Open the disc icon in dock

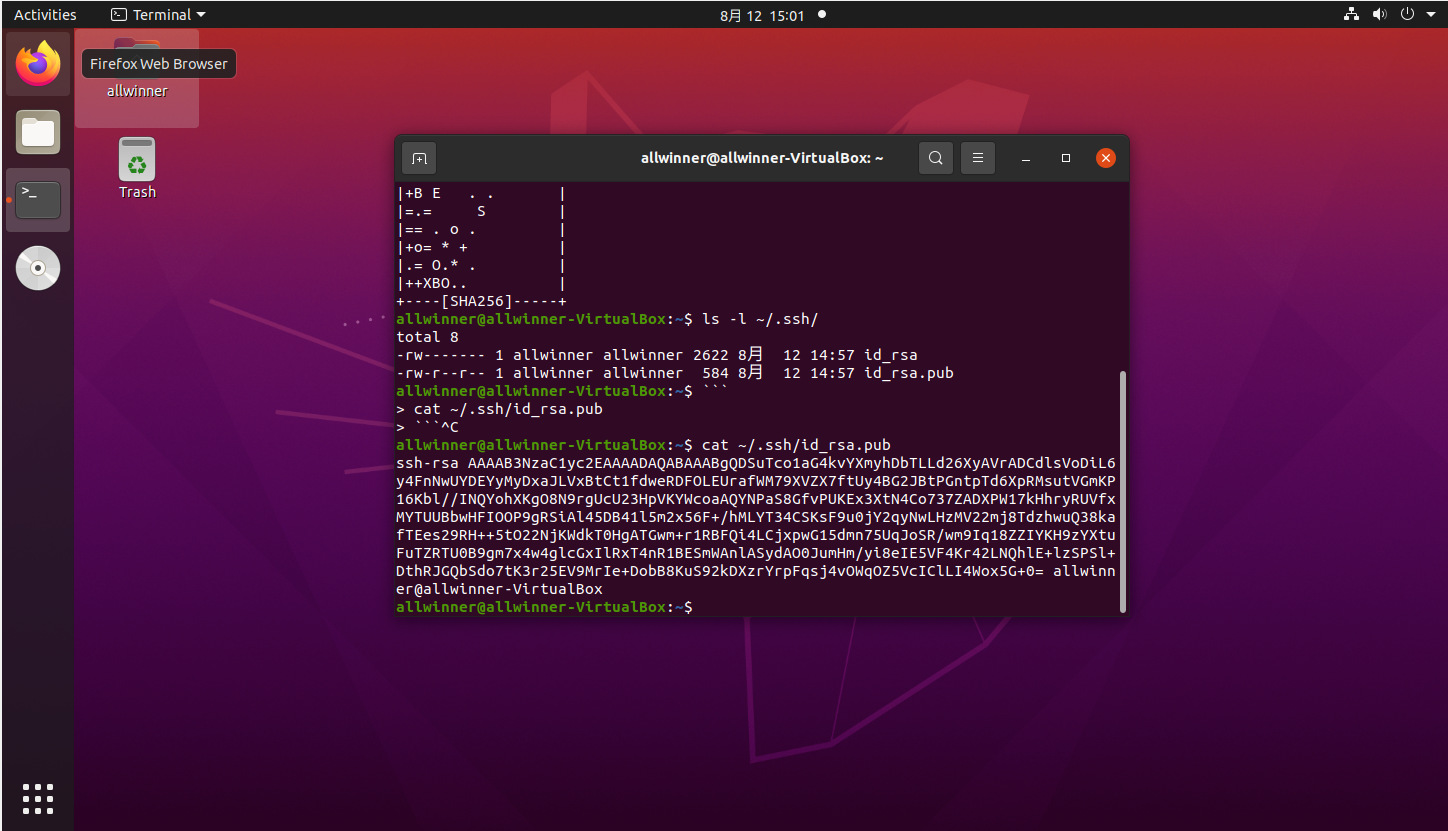pyautogui.click(x=38, y=268)
